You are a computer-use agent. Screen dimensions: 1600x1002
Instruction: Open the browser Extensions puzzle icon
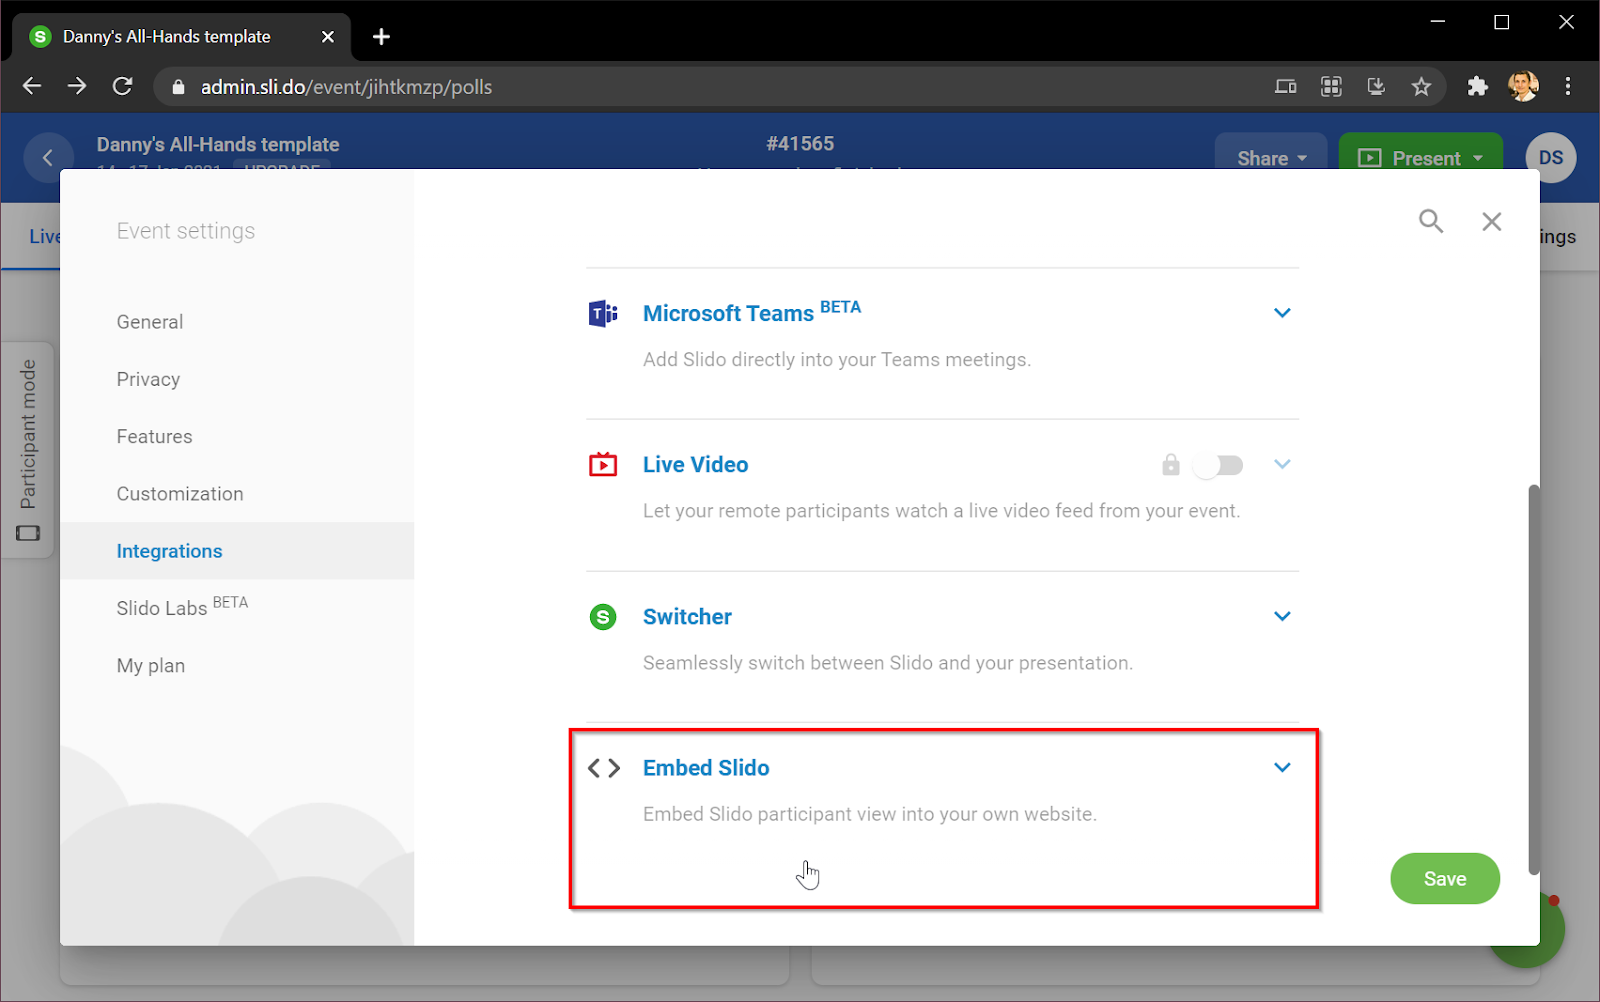point(1477,87)
